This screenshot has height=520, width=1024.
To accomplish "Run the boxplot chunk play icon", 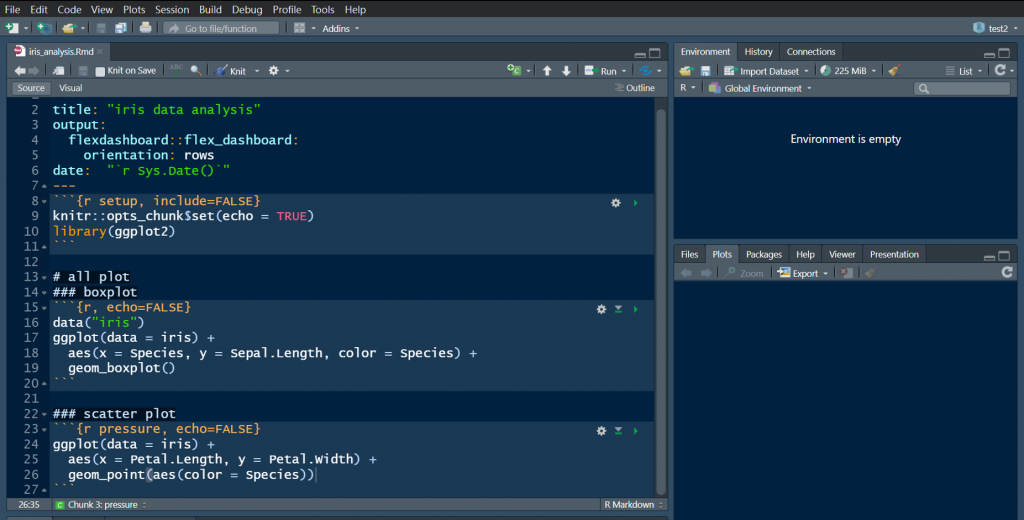I will click(x=635, y=310).
